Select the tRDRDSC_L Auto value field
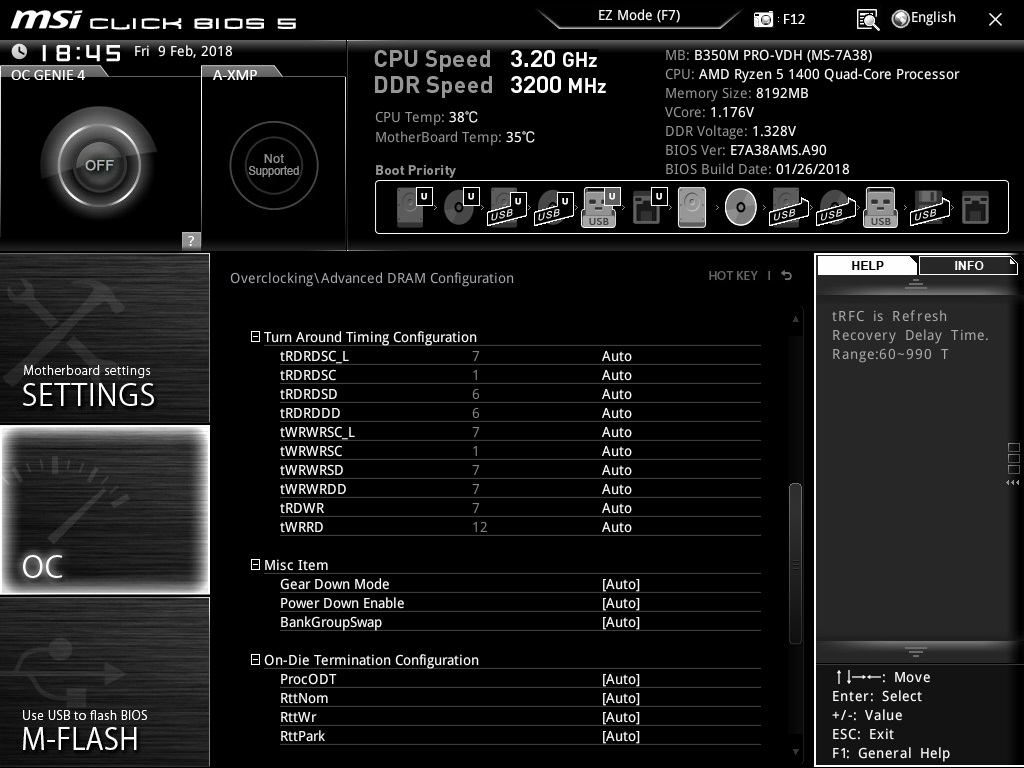The width and height of the screenshot is (1024, 768). pyautogui.click(x=616, y=356)
